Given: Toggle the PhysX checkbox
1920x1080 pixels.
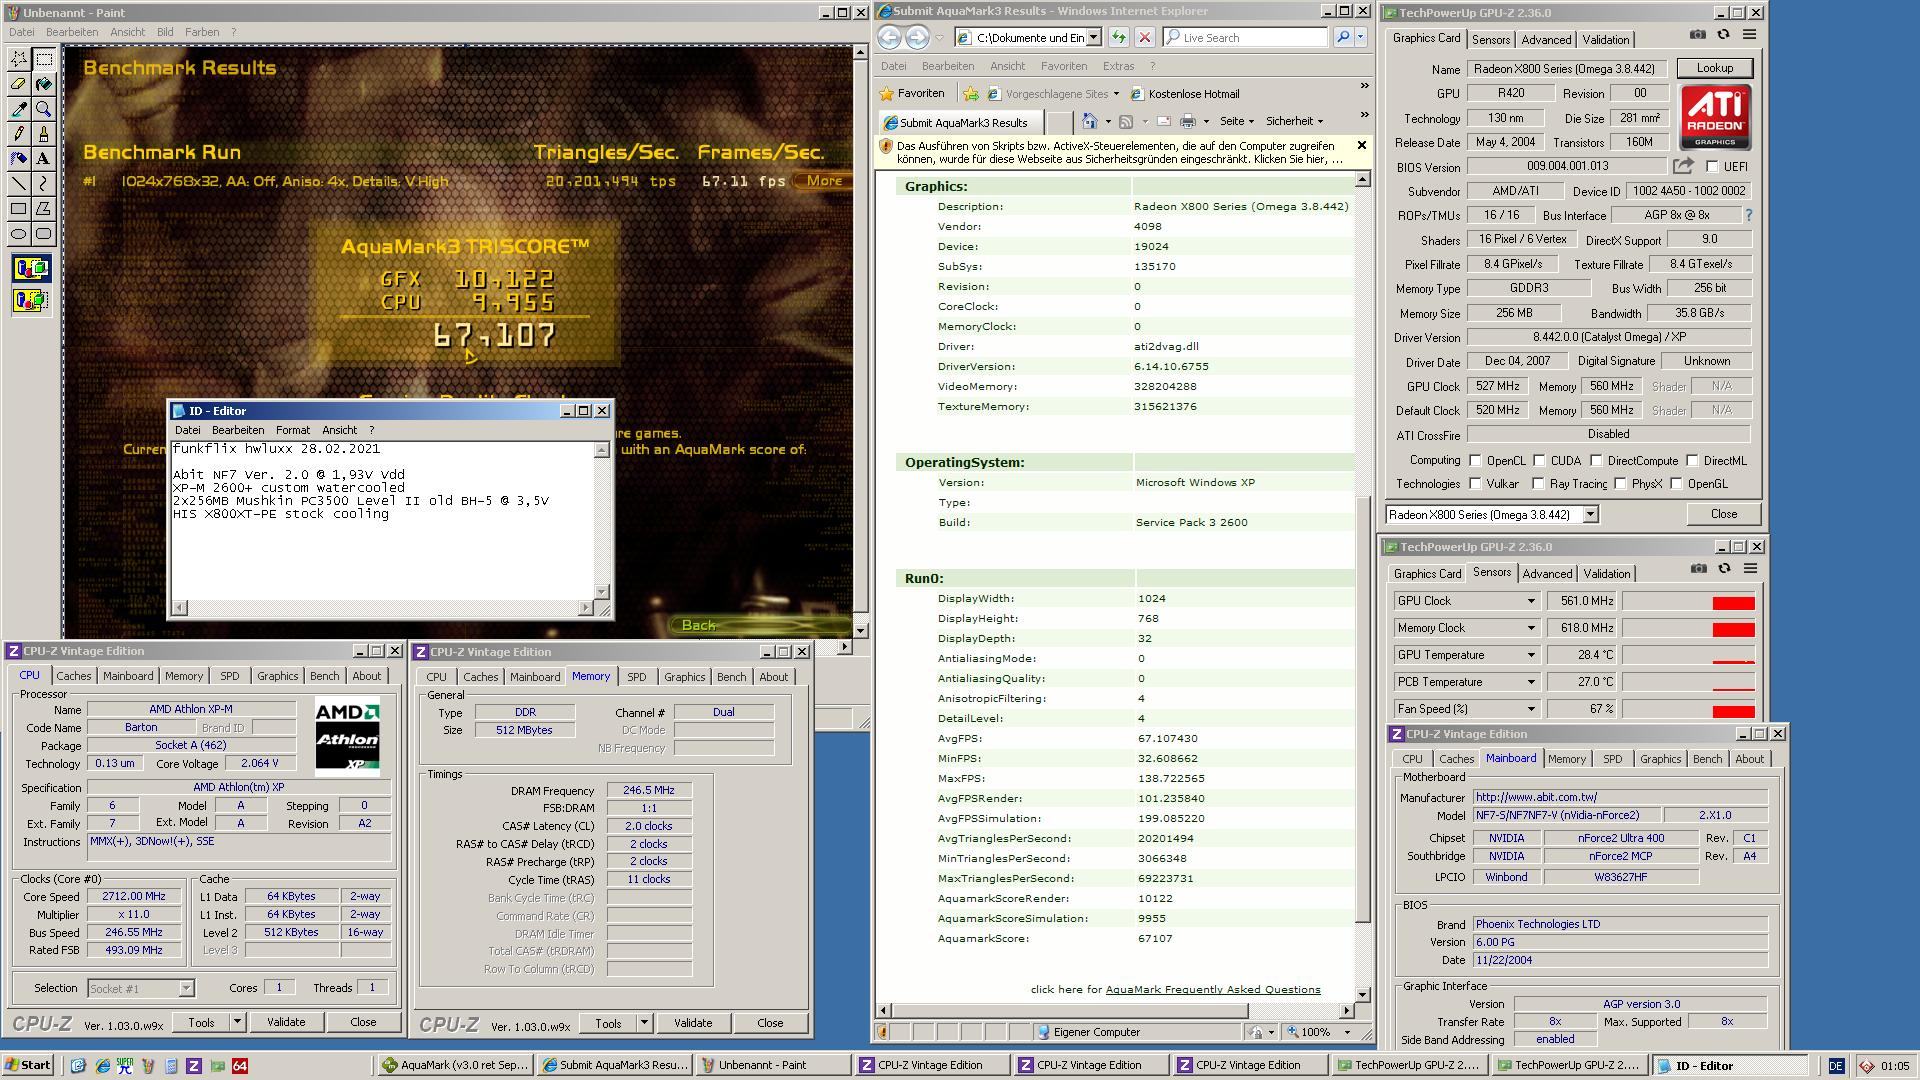Looking at the screenshot, I should click(1620, 484).
